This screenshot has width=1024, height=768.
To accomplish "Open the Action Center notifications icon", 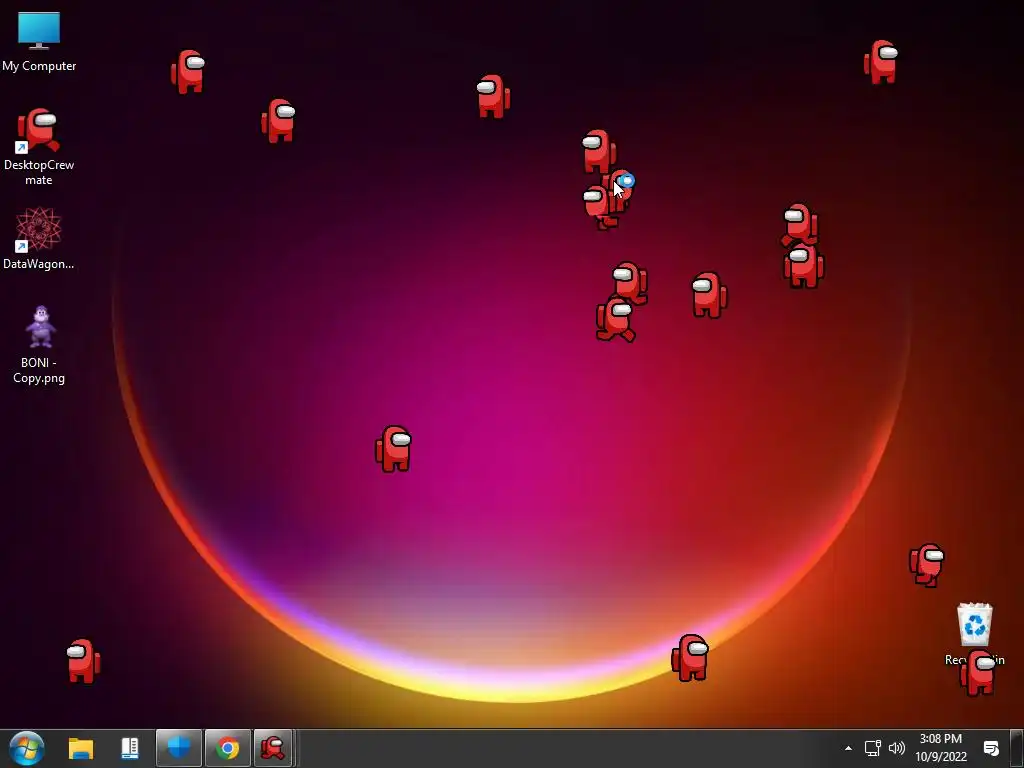I will pos(991,748).
